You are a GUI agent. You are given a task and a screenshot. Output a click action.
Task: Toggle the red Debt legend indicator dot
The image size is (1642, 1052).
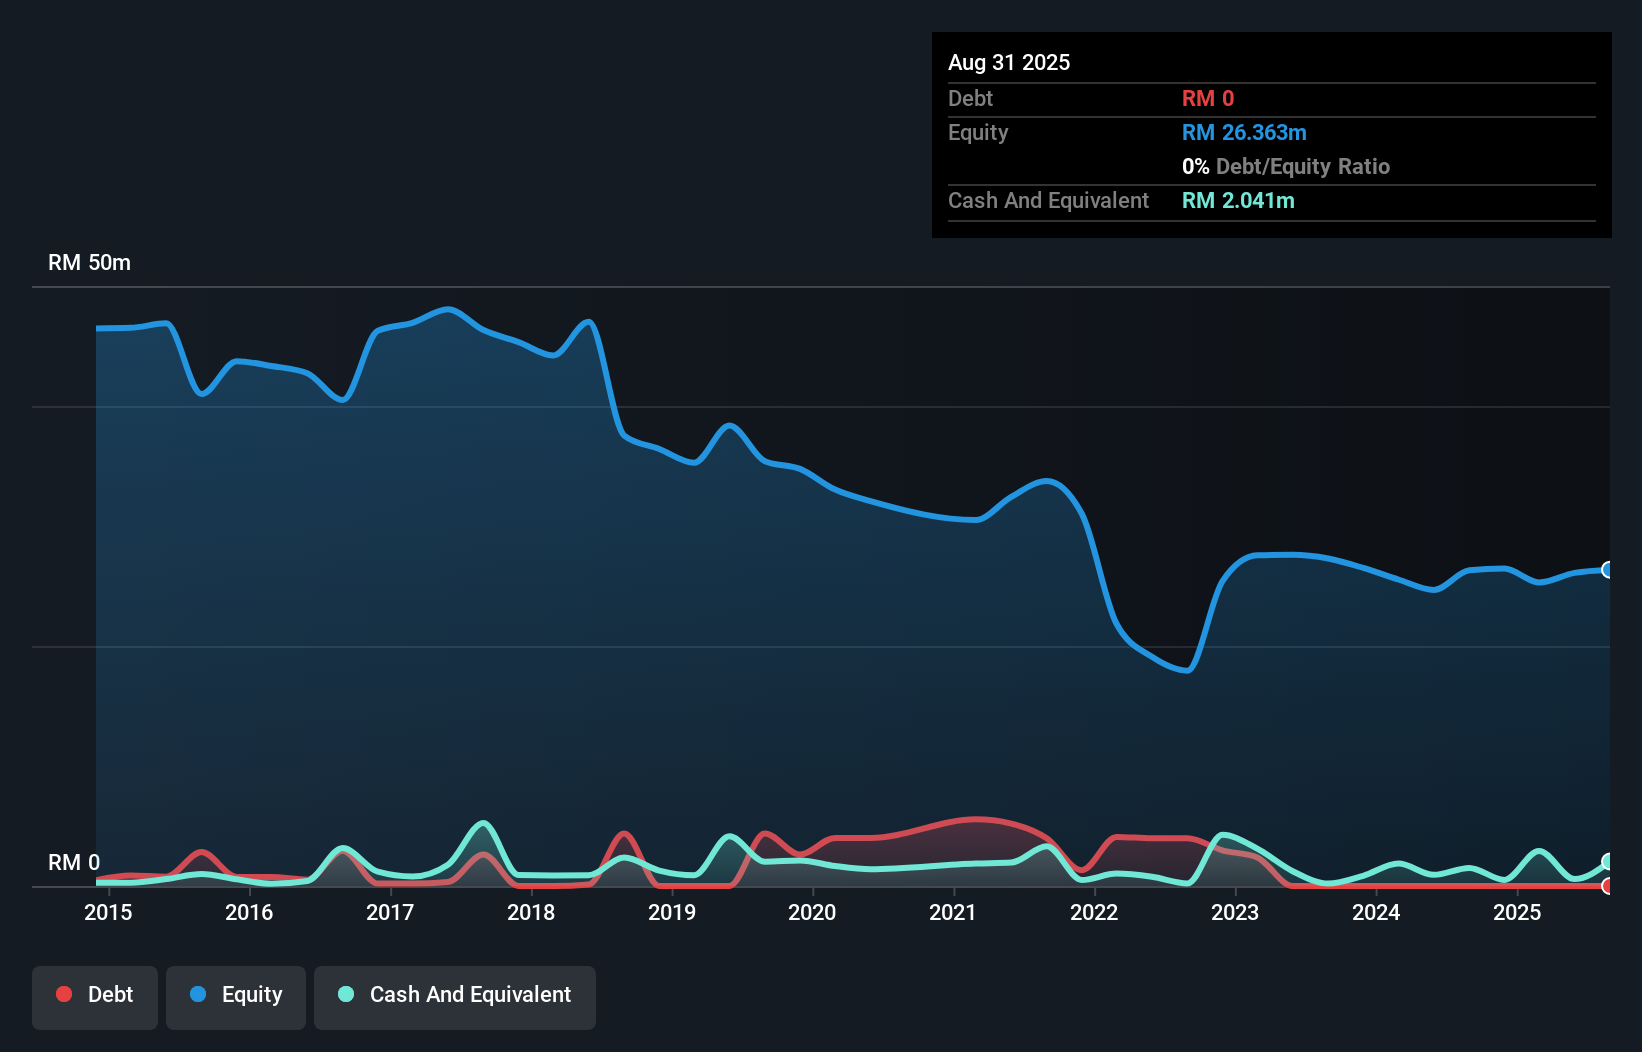63,994
